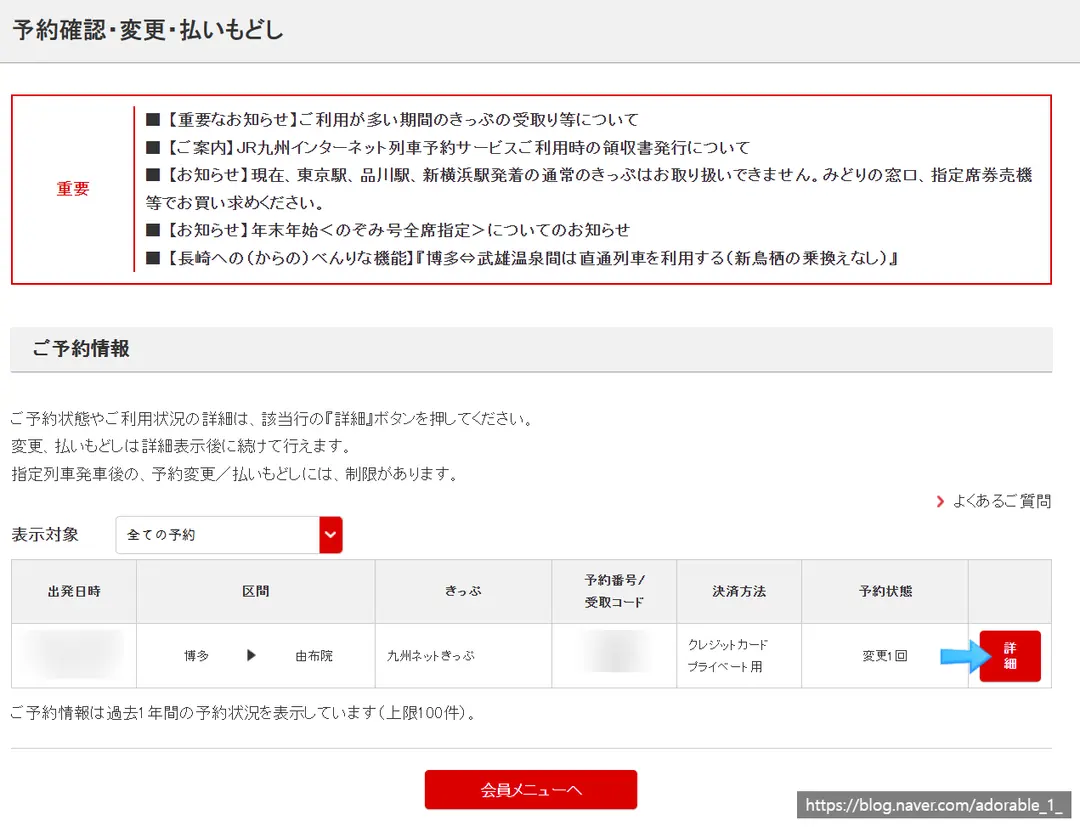Click the 予約状態 column header

(885, 592)
